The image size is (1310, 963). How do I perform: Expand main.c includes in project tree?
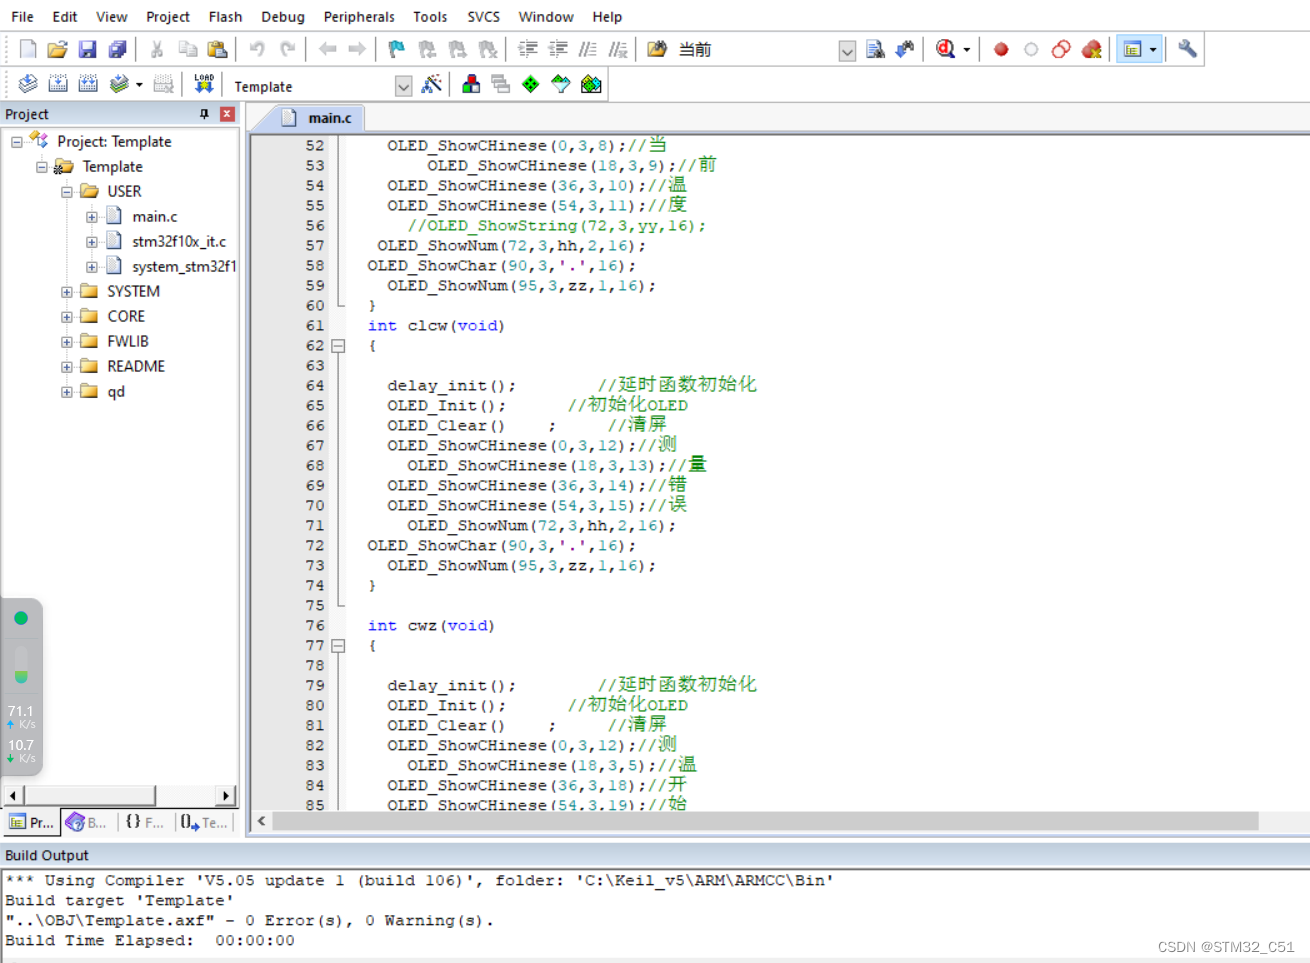[x=92, y=216]
